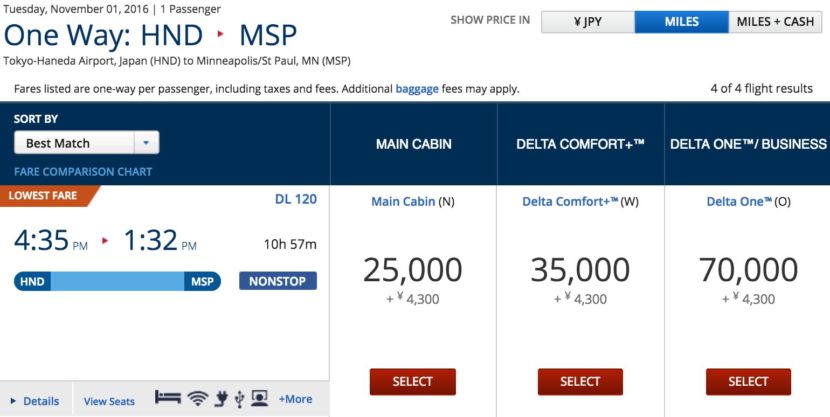Click the HND to MSP route bar
Image resolution: width=830 pixels, height=417 pixels.
click(x=117, y=282)
